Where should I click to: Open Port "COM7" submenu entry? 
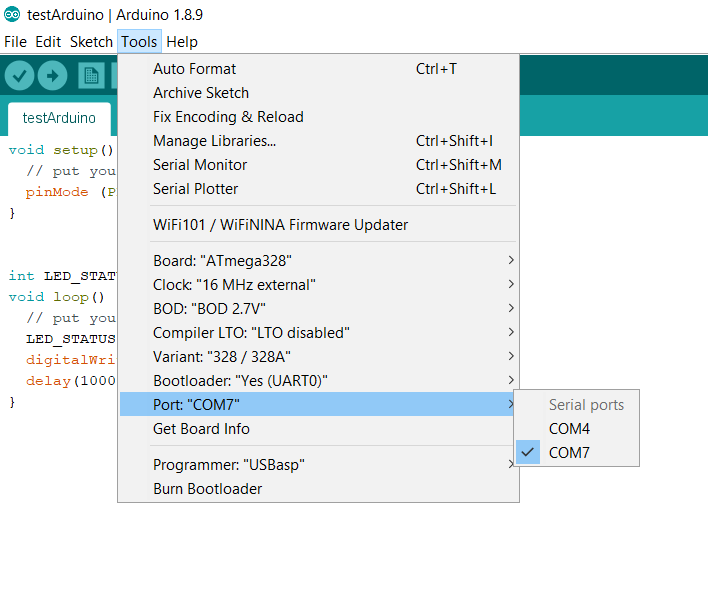(318, 404)
